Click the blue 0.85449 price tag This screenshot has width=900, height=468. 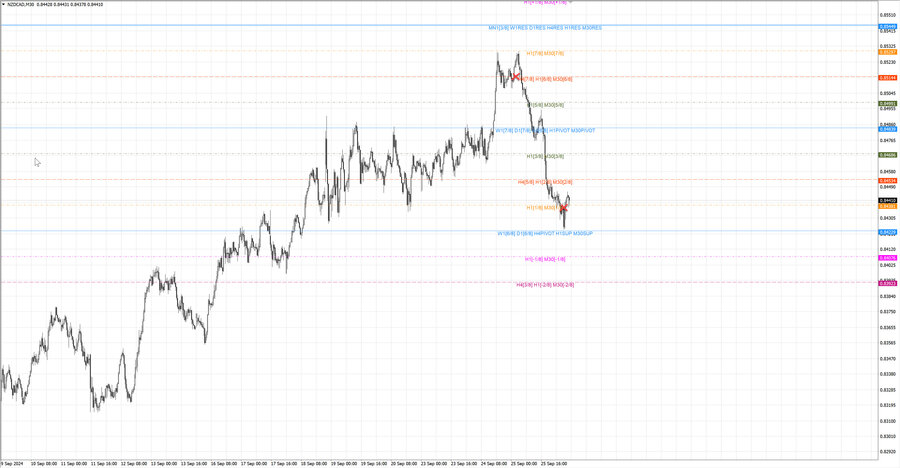click(888, 26)
